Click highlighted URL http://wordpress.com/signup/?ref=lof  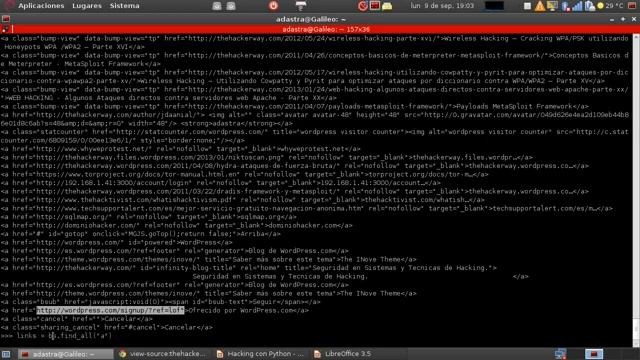tap(110, 310)
